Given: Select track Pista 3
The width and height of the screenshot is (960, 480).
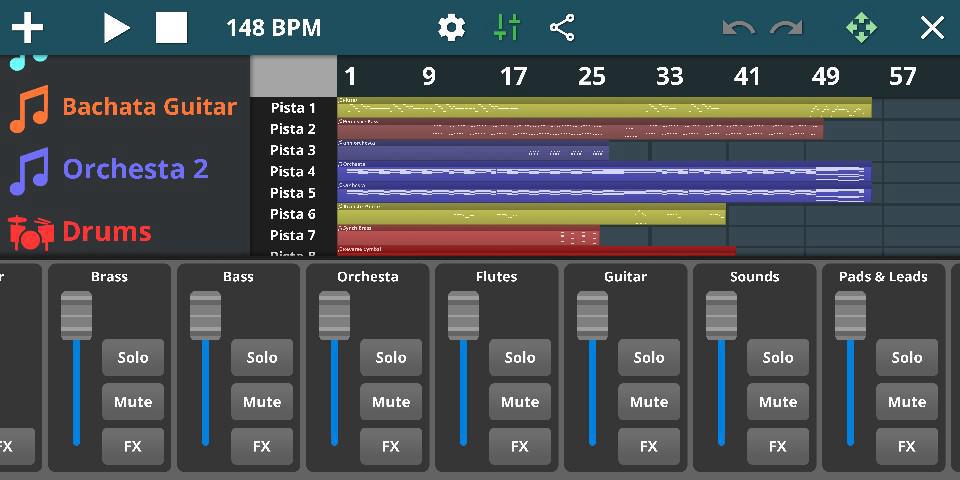Looking at the screenshot, I should (x=293, y=150).
